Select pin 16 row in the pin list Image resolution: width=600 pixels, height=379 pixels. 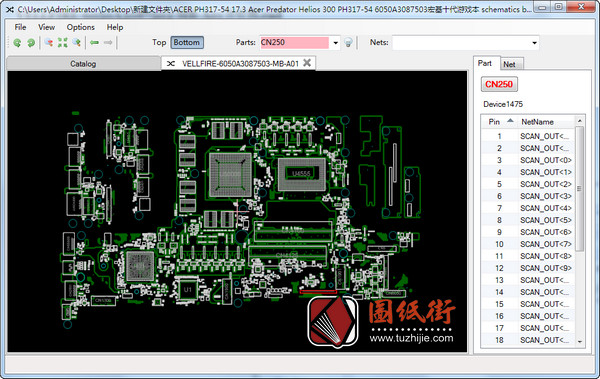(528, 316)
